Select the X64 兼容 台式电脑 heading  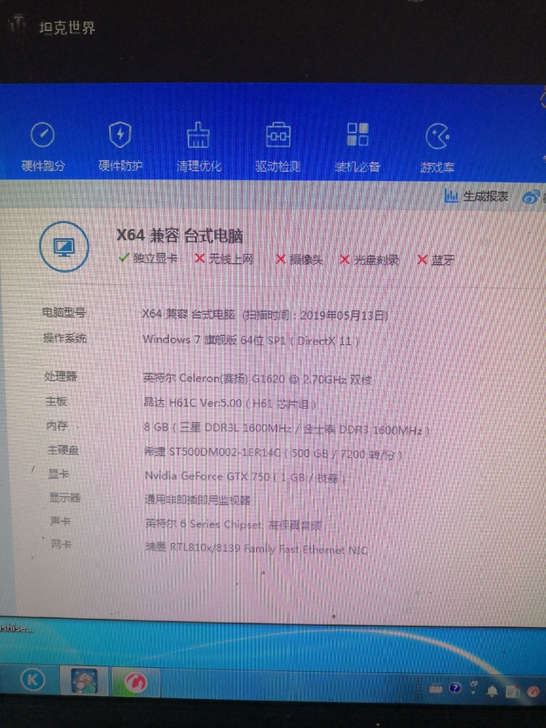coord(180,235)
